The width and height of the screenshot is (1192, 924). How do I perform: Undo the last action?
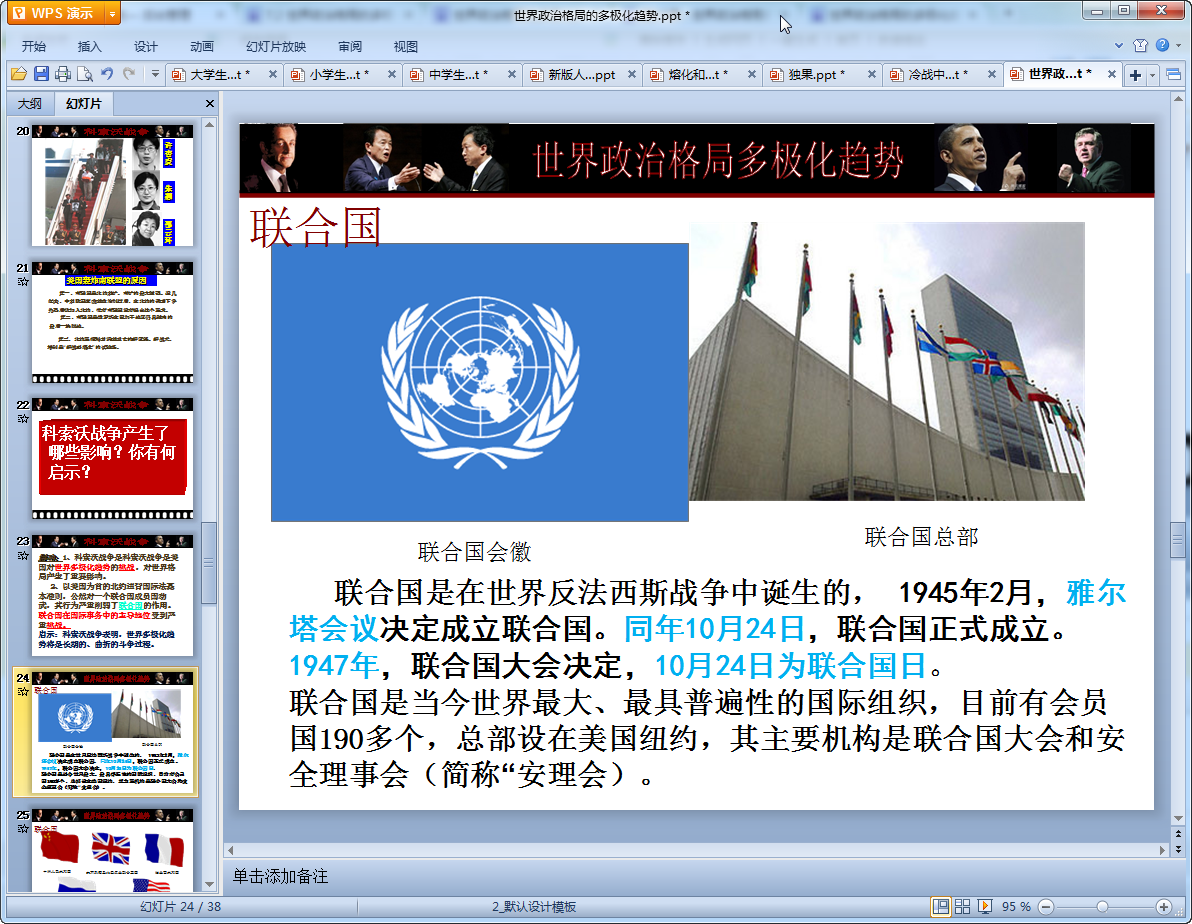[x=107, y=74]
